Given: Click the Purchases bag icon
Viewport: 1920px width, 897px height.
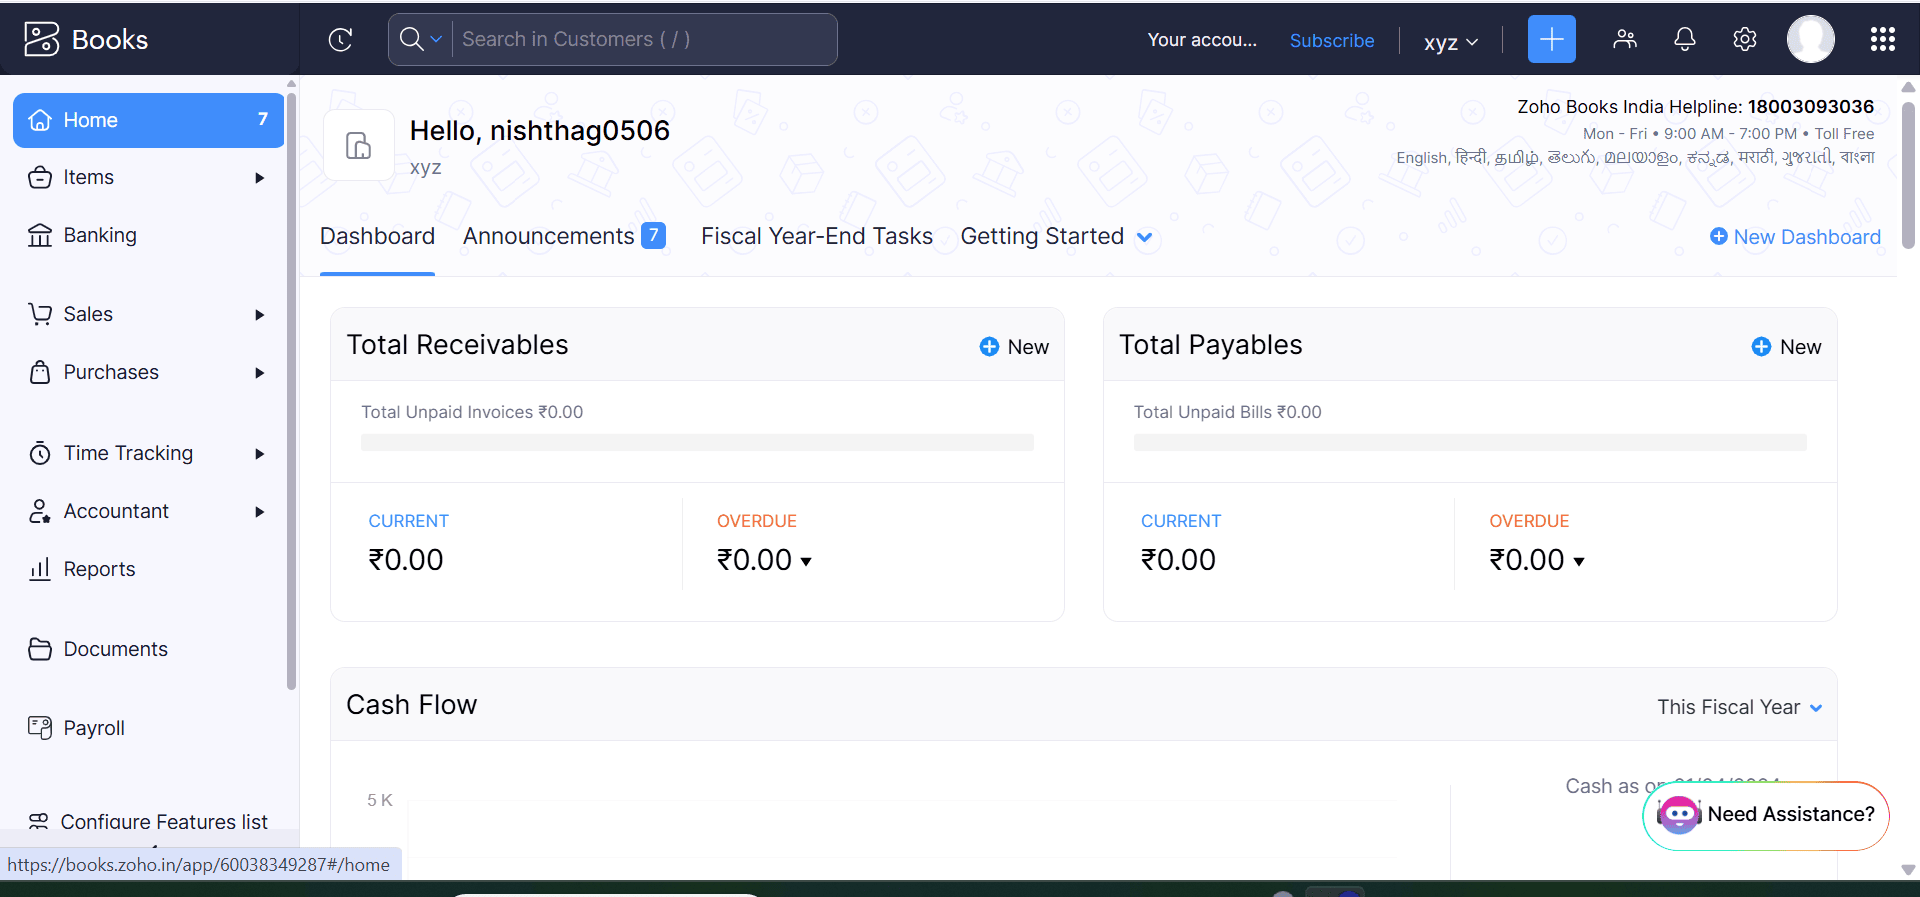Looking at the screenshot, I should (40, 372).
